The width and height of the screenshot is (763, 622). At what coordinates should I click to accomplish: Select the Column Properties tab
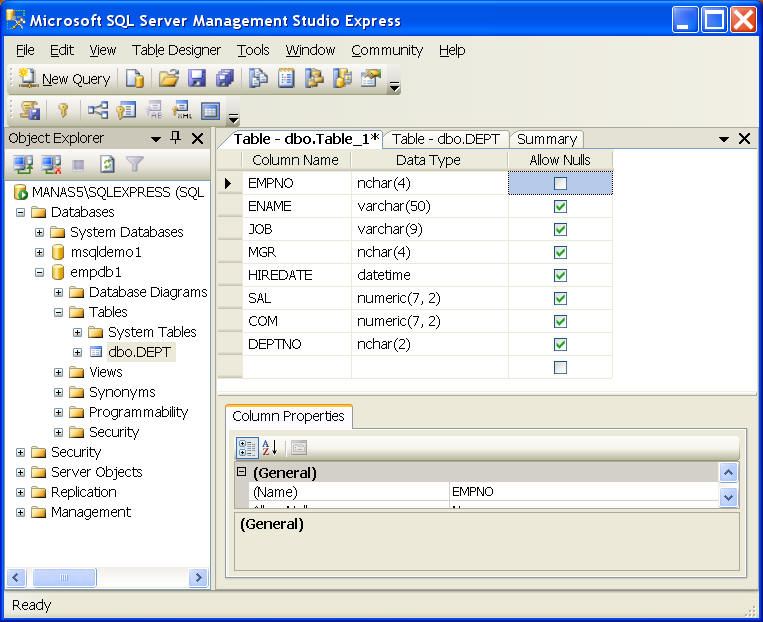288,416
